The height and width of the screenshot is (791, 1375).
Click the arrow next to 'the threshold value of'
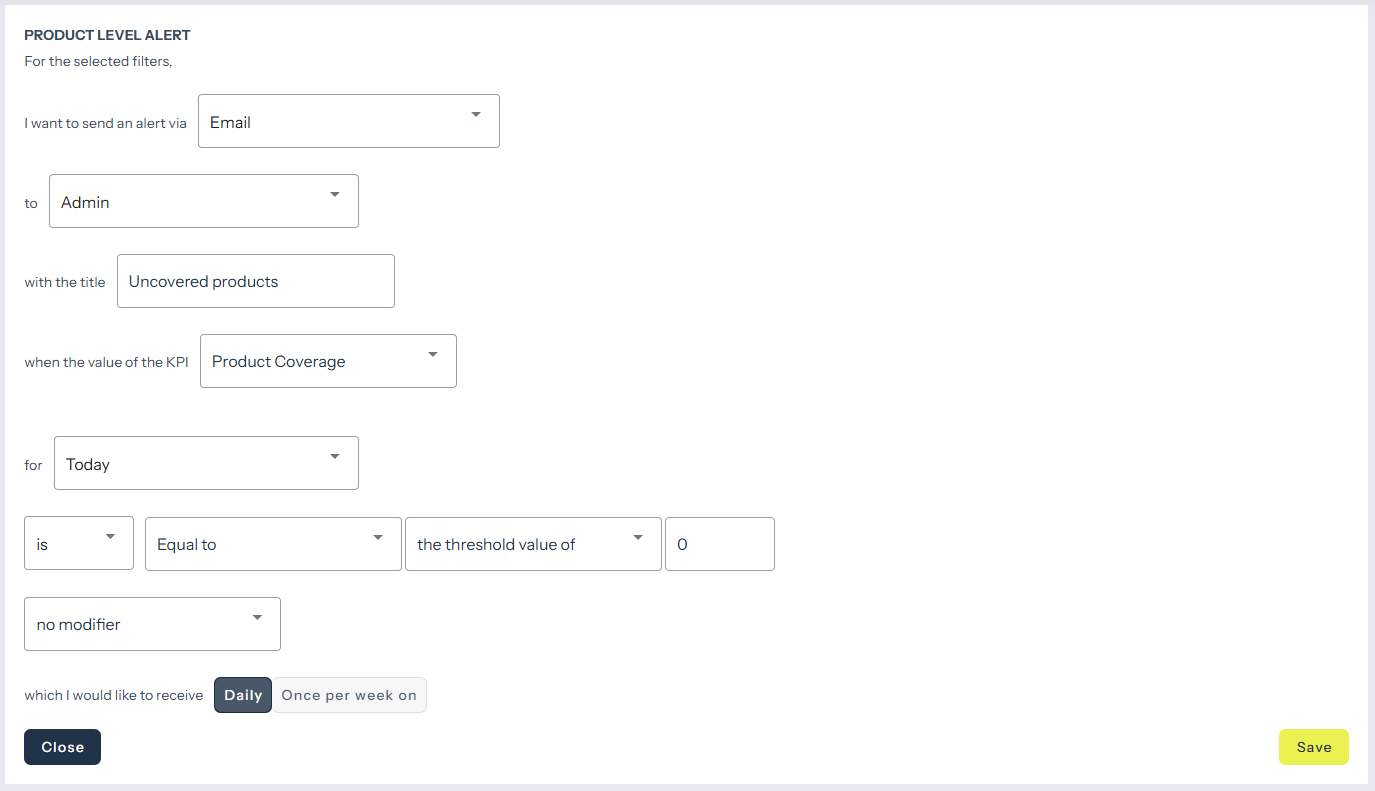638,537
